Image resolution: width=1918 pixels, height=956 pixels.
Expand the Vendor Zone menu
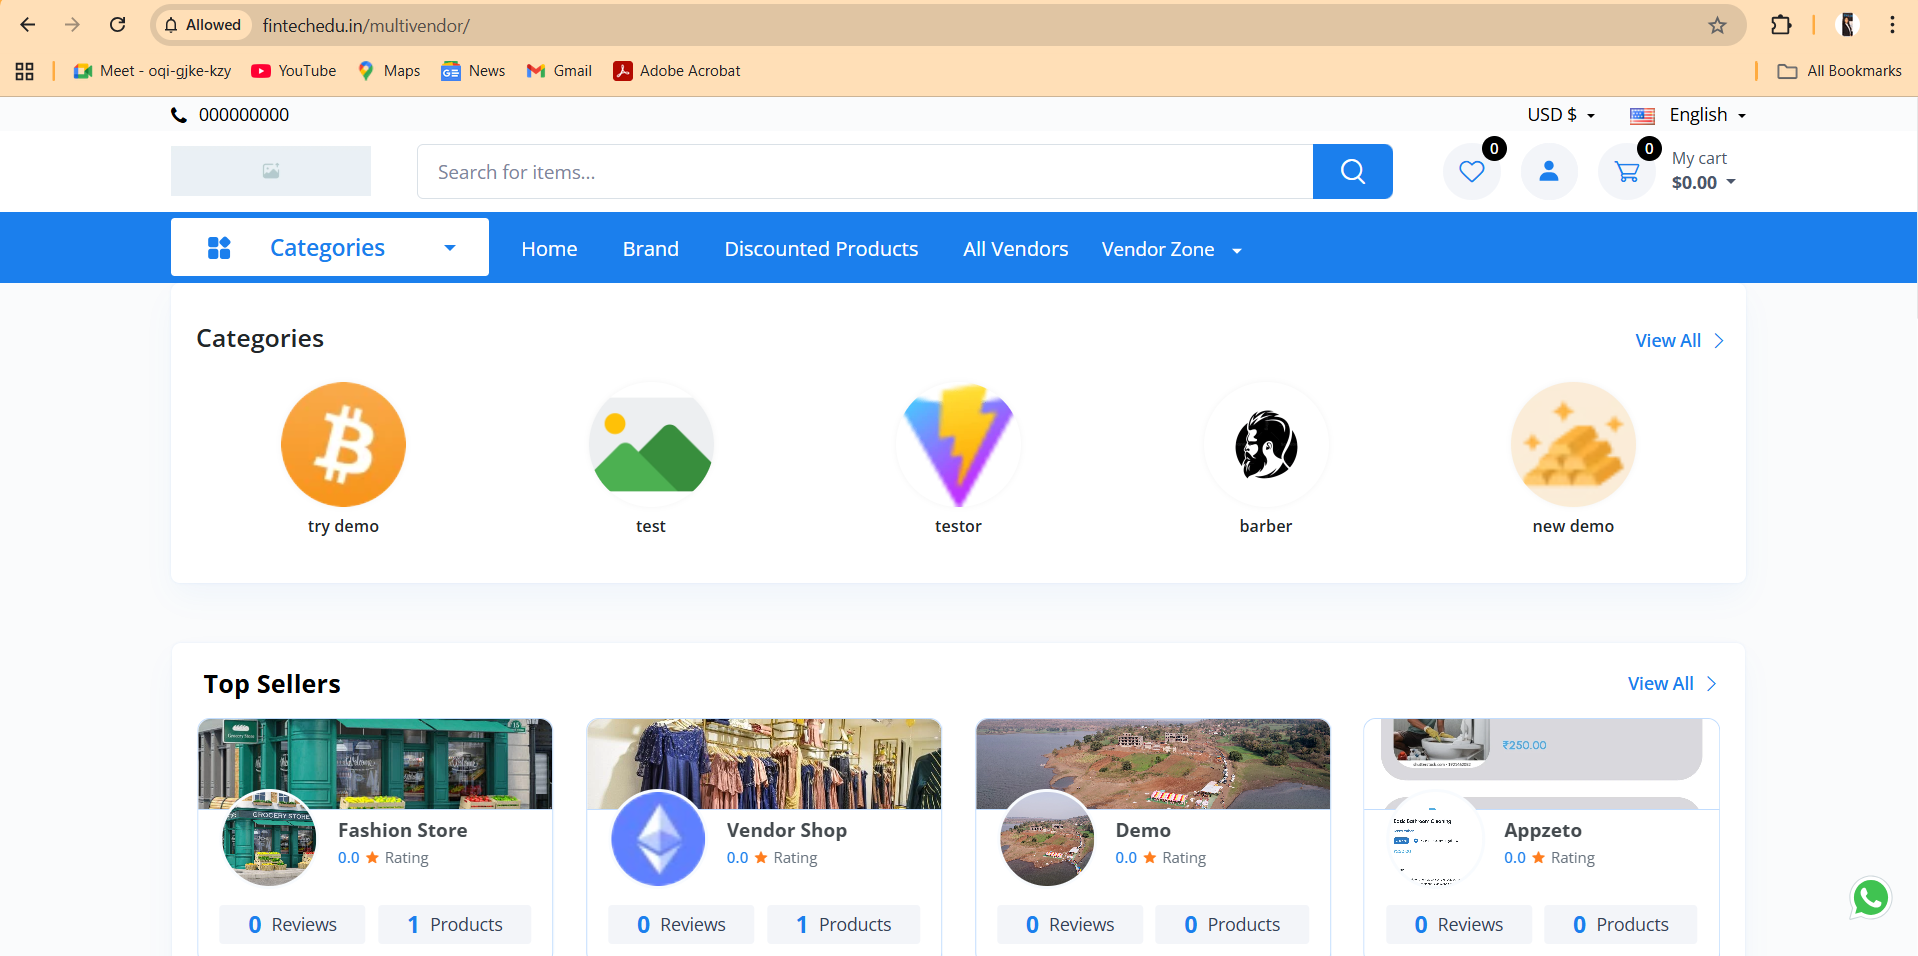[1170, 249]
